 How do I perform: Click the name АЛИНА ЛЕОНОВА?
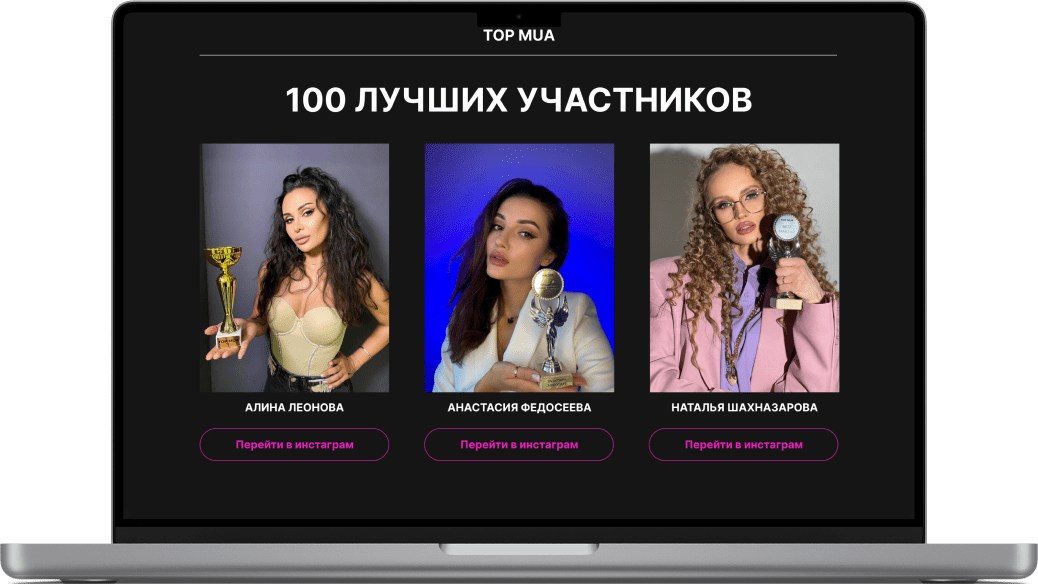pyautogui.click(x=295, y=407)
